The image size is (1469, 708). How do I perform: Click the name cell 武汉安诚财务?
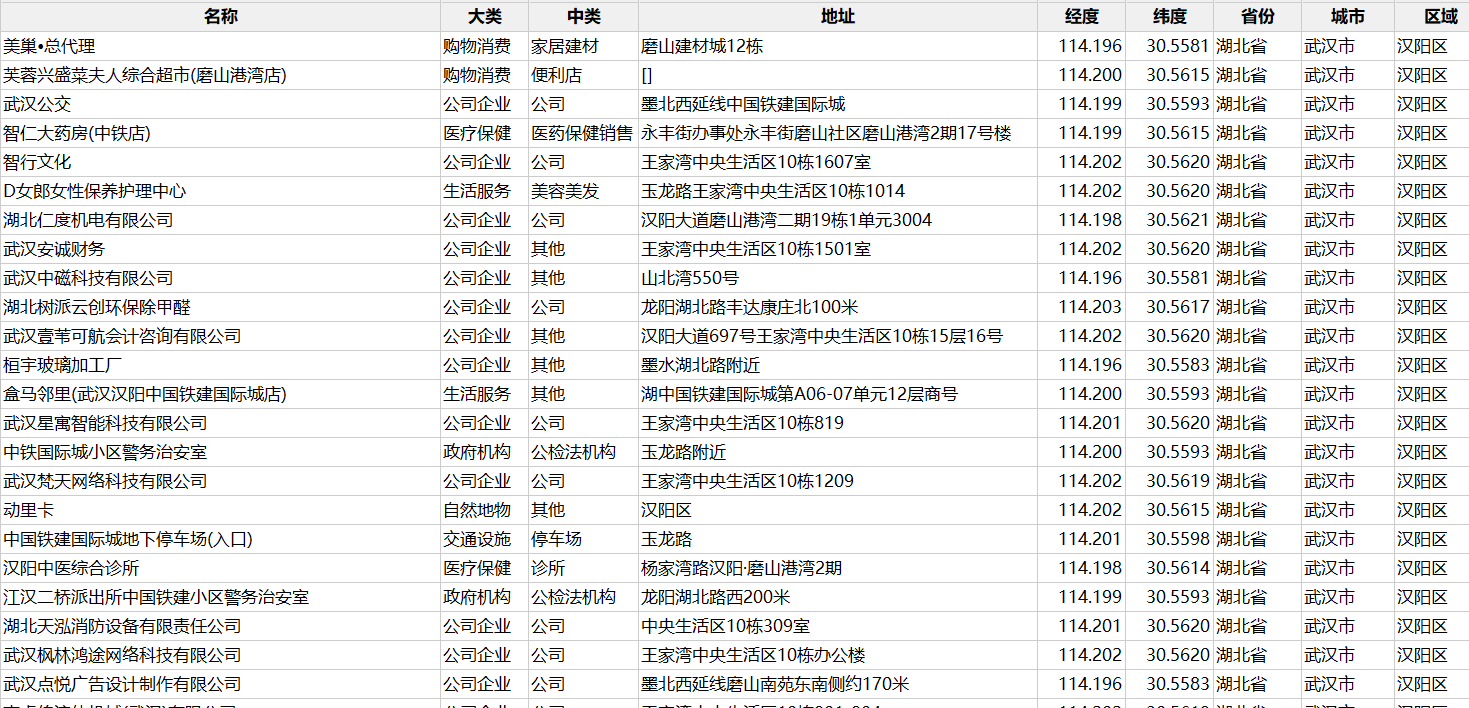(x=220, y=249)
